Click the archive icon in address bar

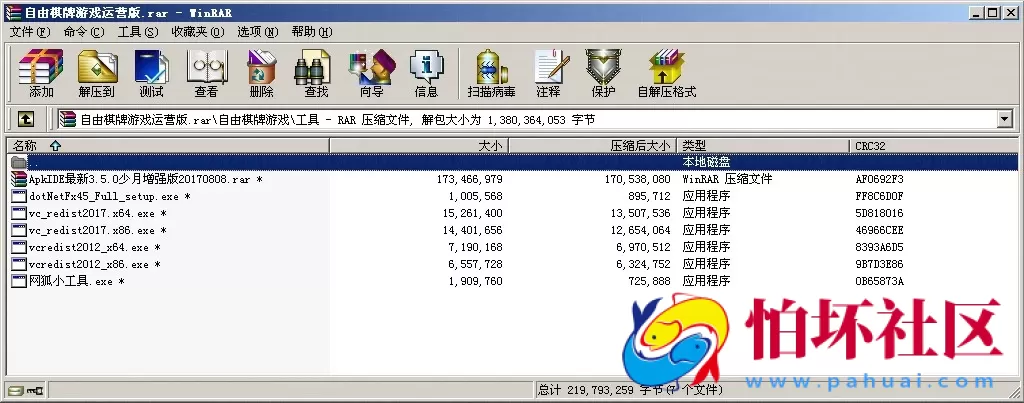tap(67, 119)
